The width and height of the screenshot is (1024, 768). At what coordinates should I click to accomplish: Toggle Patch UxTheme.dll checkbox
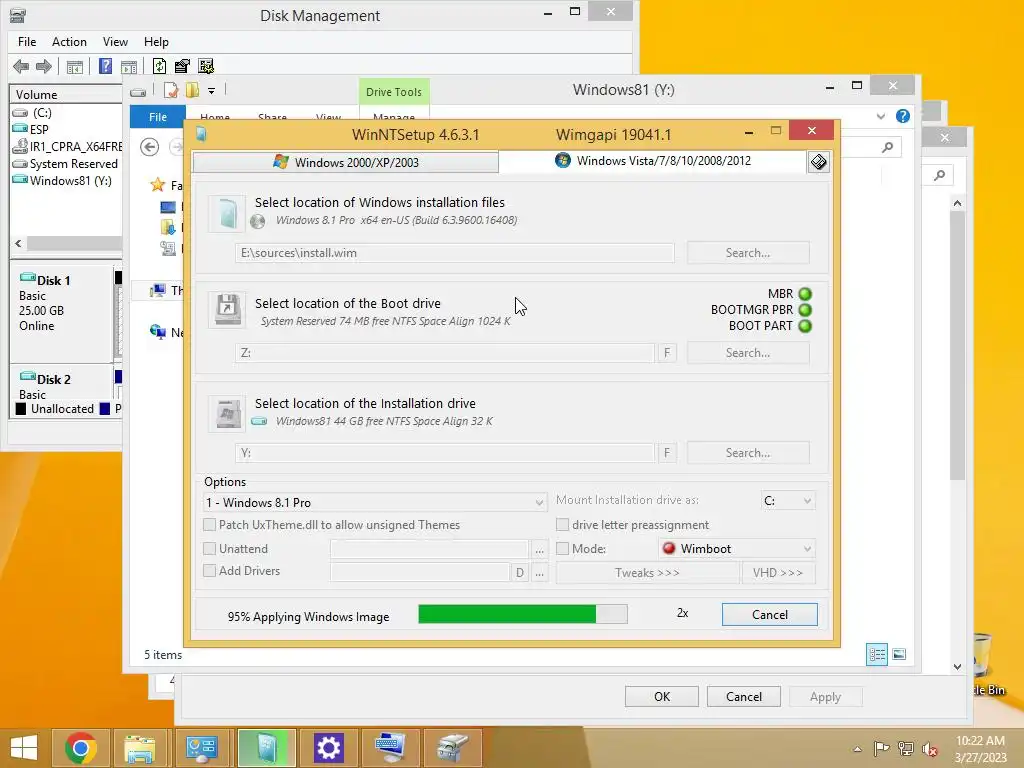tap(210, 524)
